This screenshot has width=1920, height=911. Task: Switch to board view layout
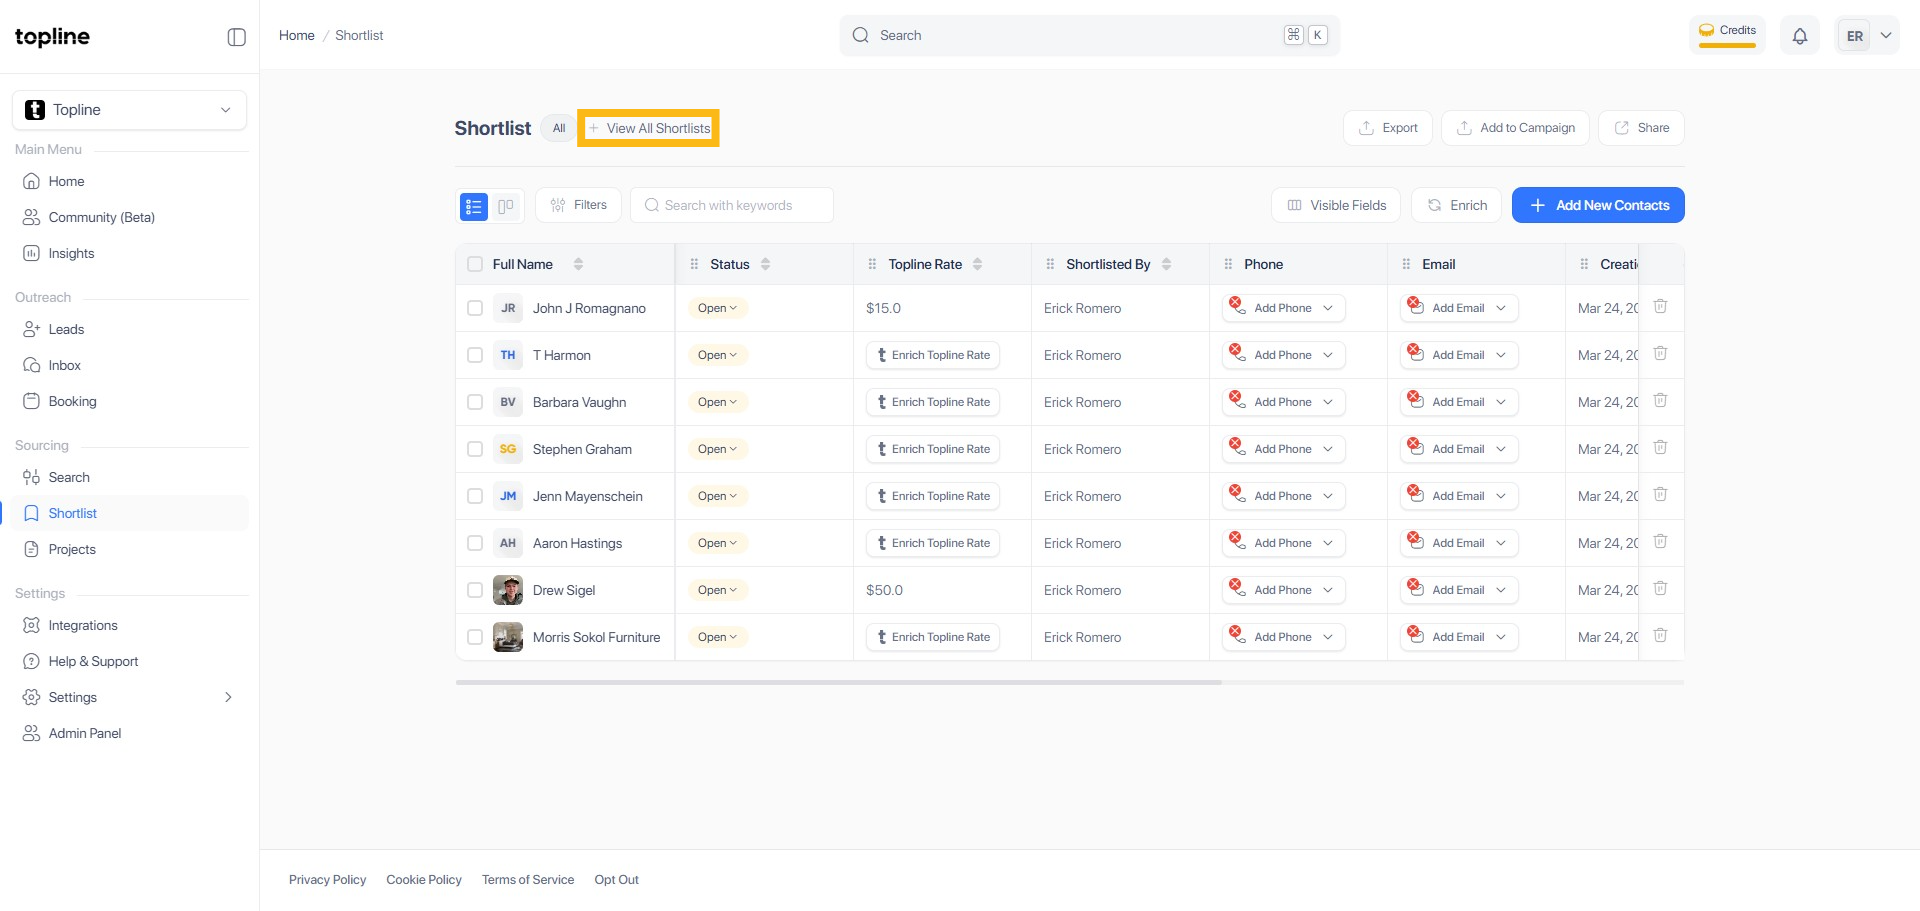pyautogui.click(x=506, y=206)
